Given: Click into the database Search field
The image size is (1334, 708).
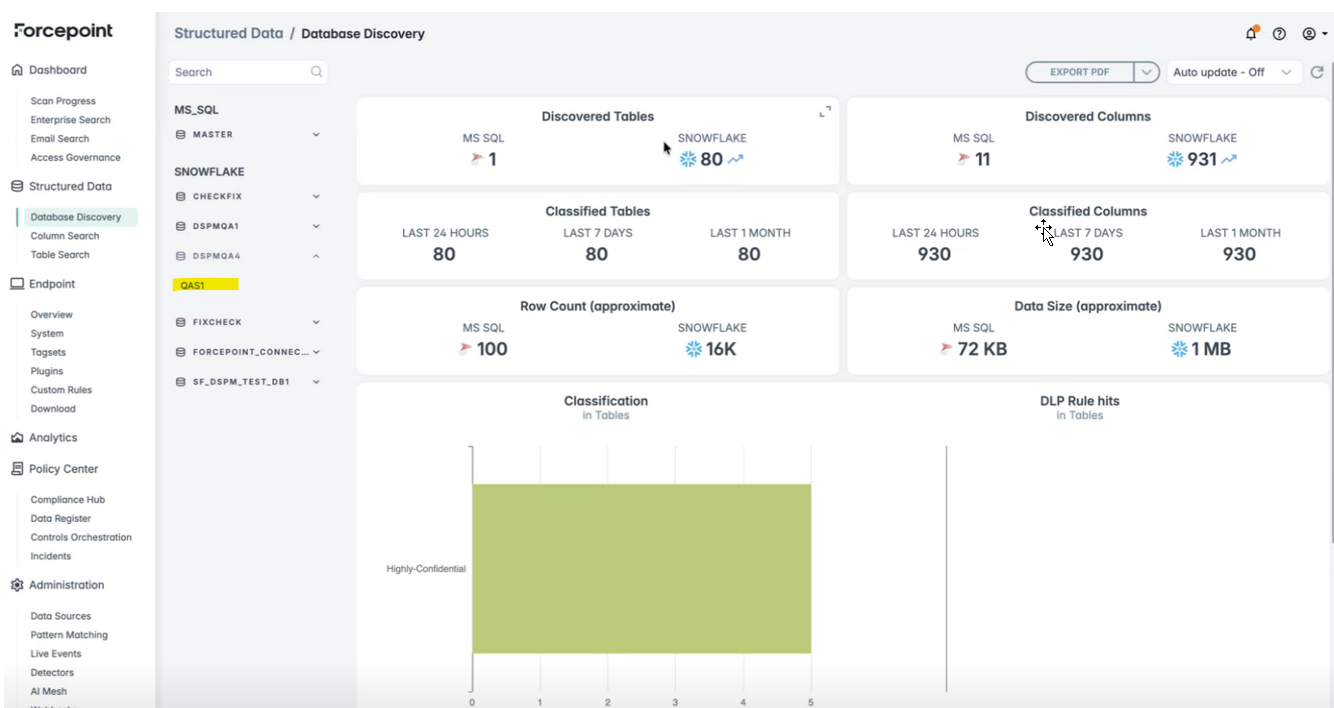Looking at the screenshot, I should [238, 72].
